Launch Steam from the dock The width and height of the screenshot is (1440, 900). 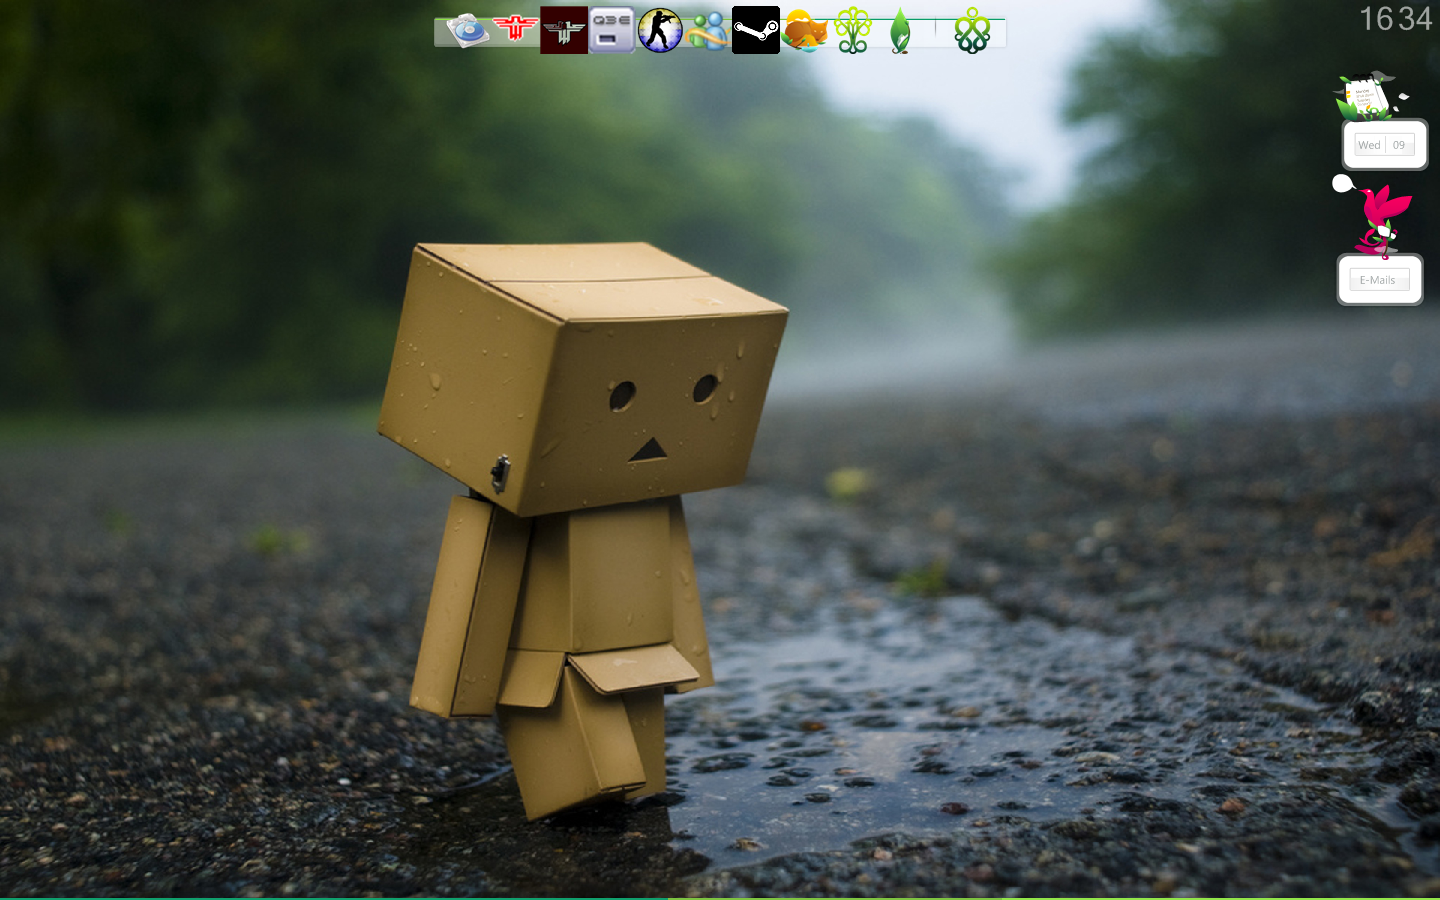(756, 30)
